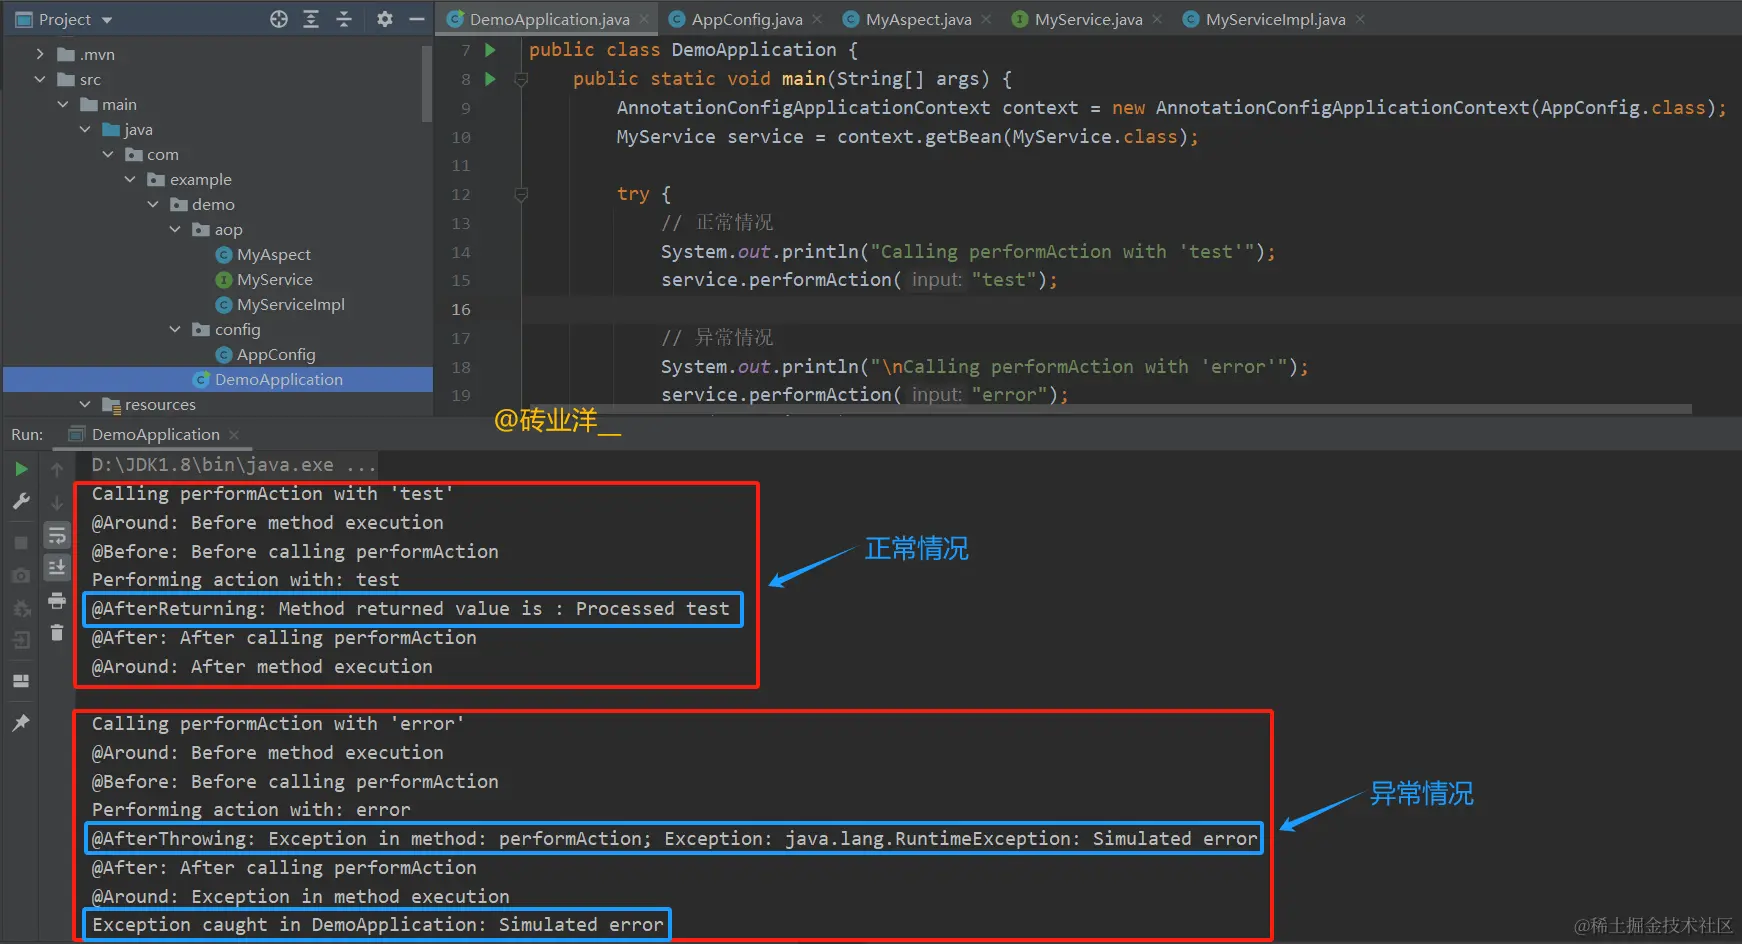
Task: Click the Exit icon in Run sidebar
Action: click(x=21, y=640)
